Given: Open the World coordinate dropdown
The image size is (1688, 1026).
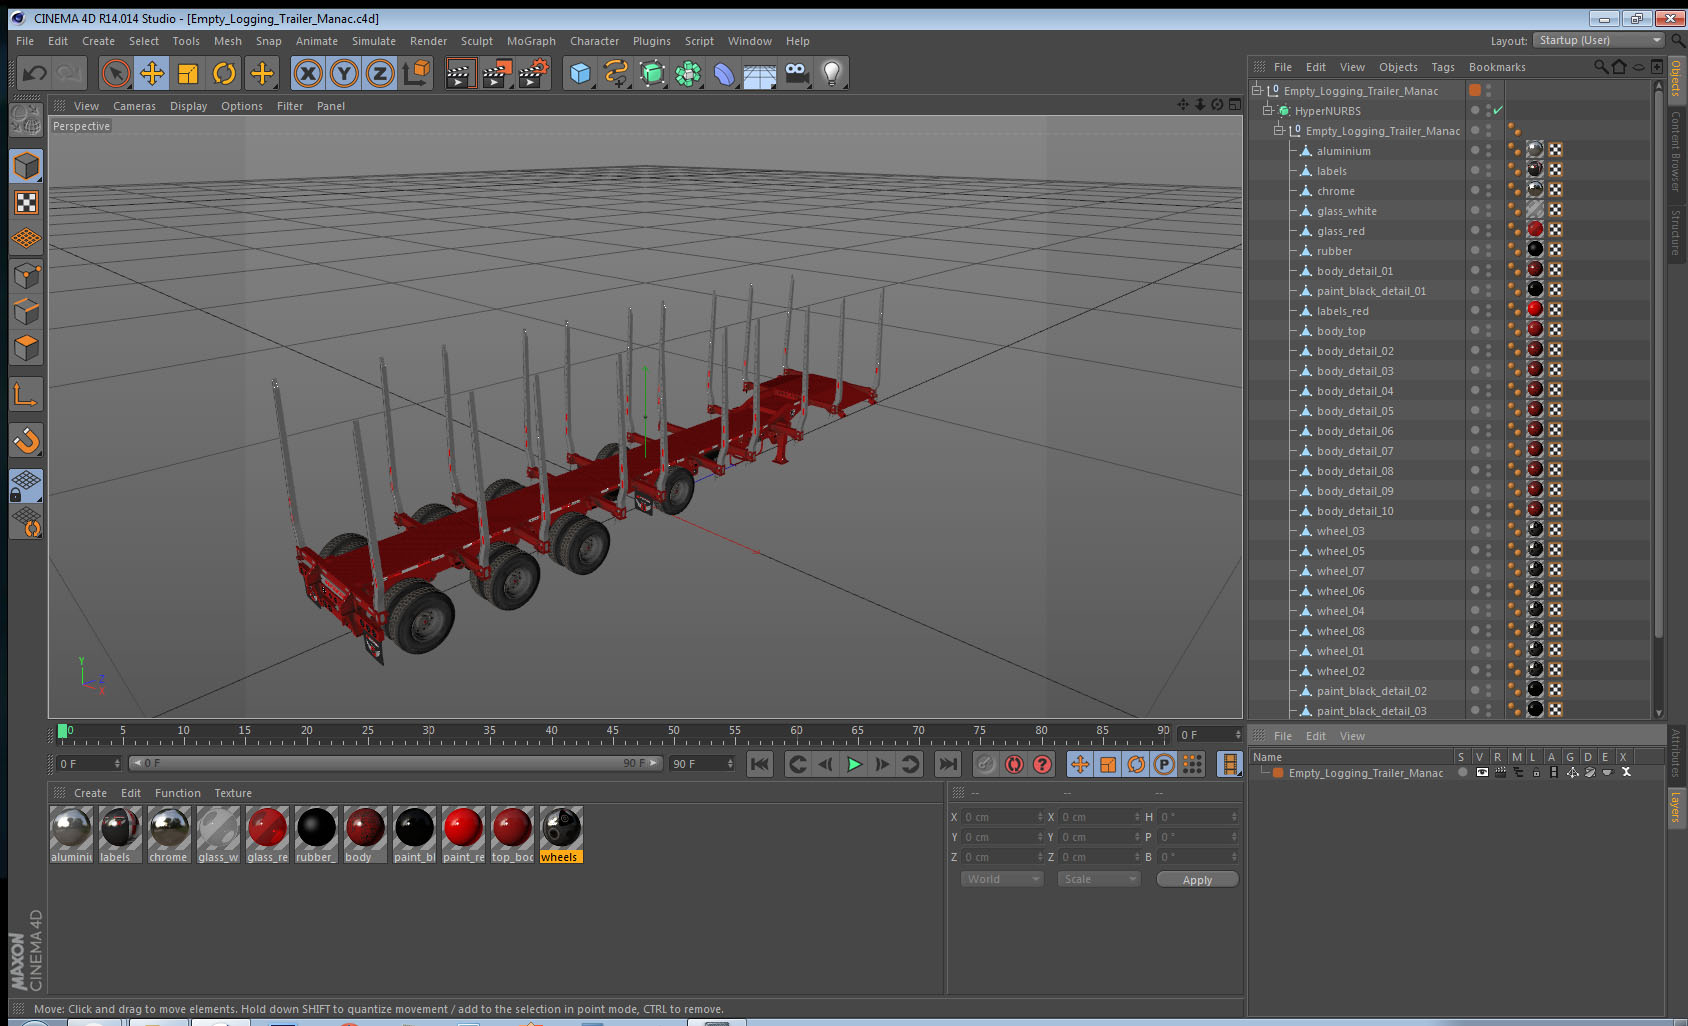Looking at the screenshot, I should coord(1002,879).
